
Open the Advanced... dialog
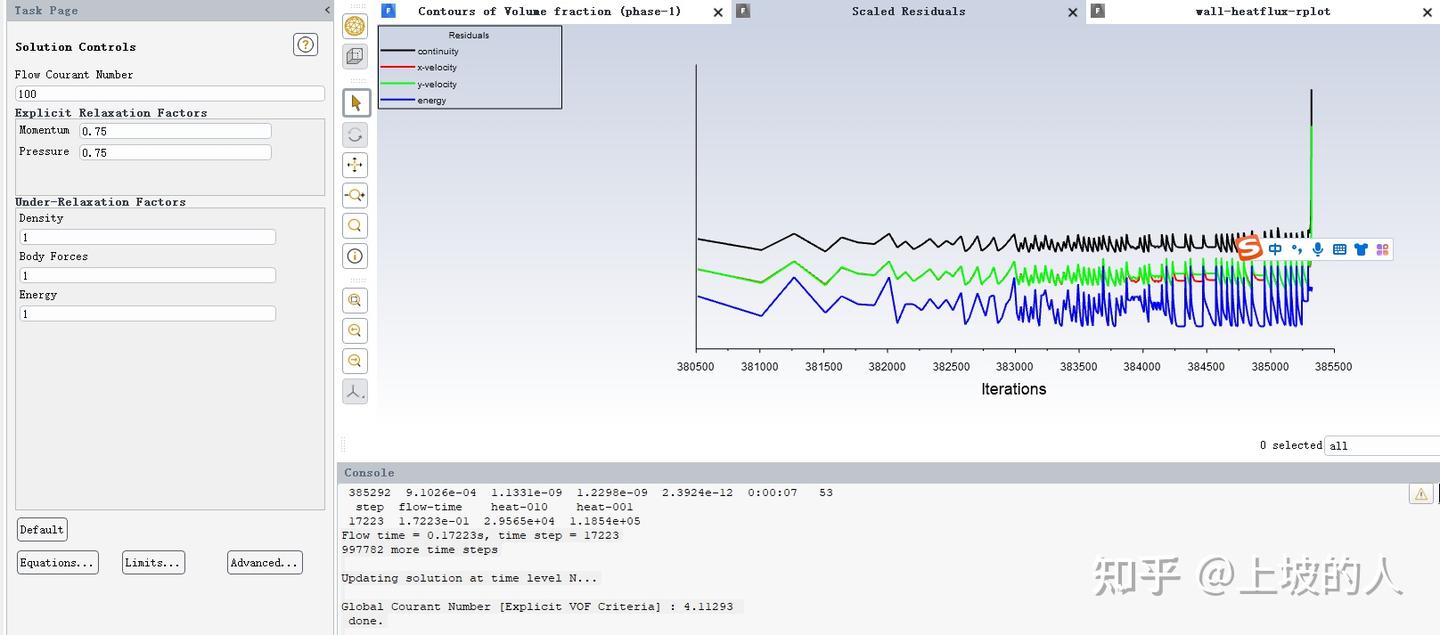[x=264, y=562]
